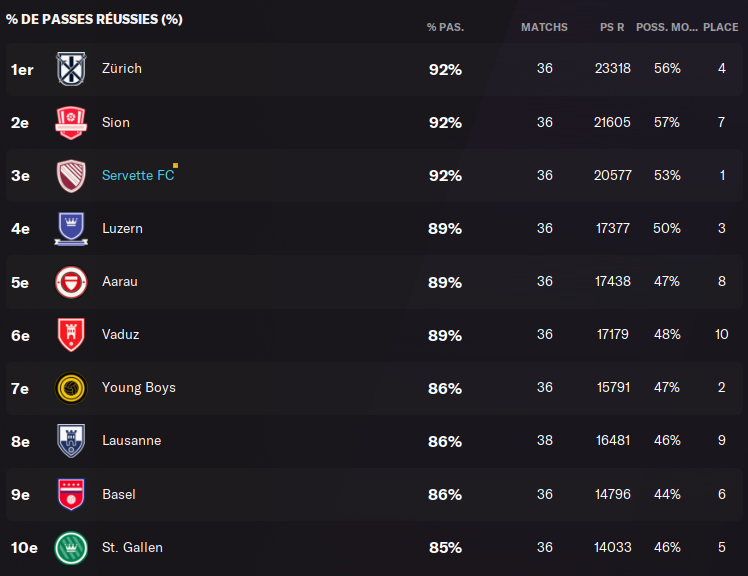Viewport: 748px width, 576px height.
Task: Open the Young Boys yellow ball badge
Action: tap(71, 388)
